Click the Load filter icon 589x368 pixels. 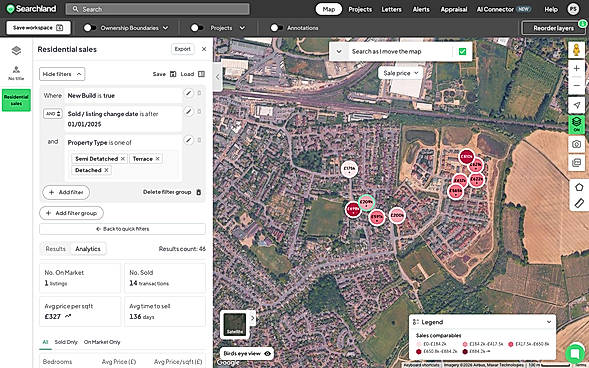coord(201,74)
